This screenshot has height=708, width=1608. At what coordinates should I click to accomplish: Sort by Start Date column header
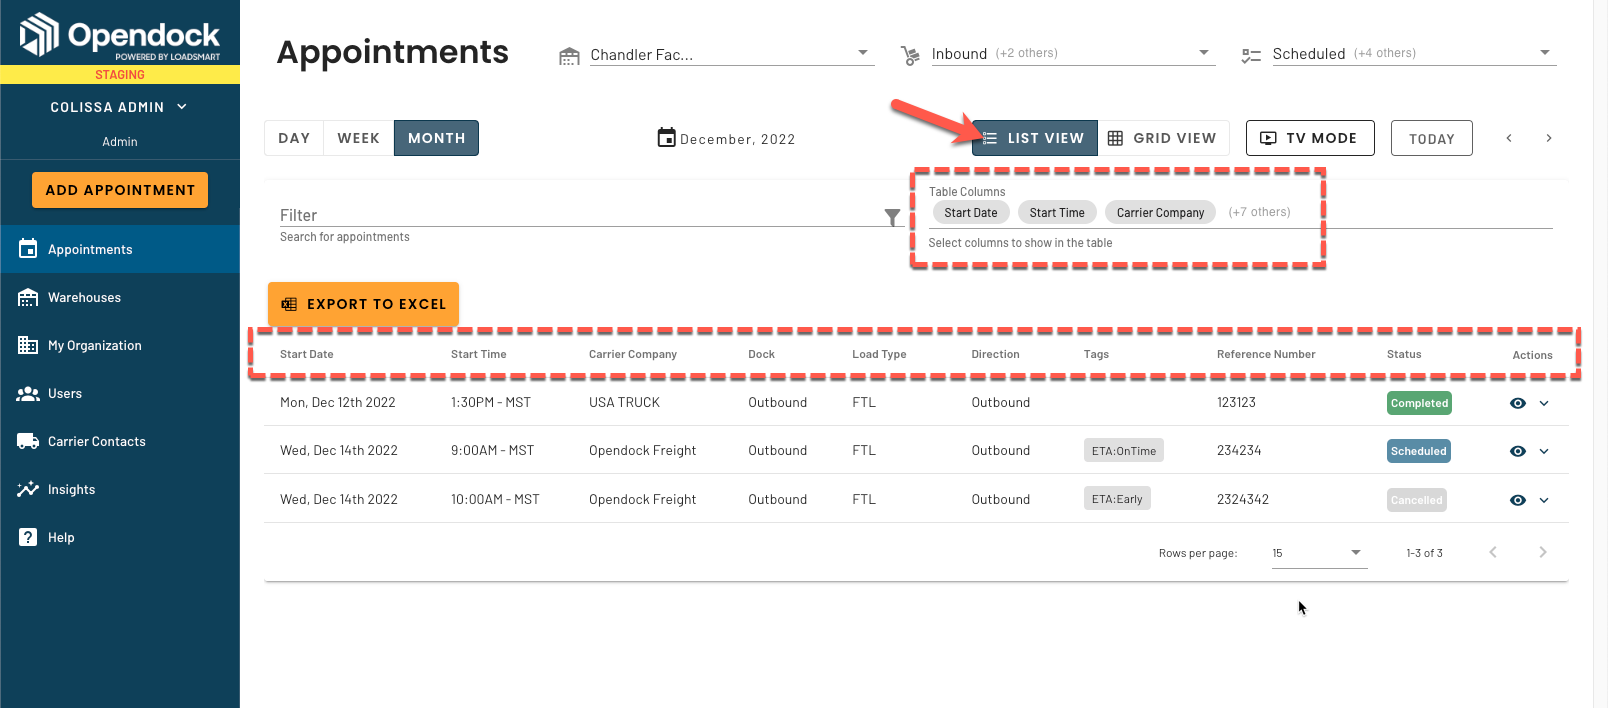click(307, 354)
